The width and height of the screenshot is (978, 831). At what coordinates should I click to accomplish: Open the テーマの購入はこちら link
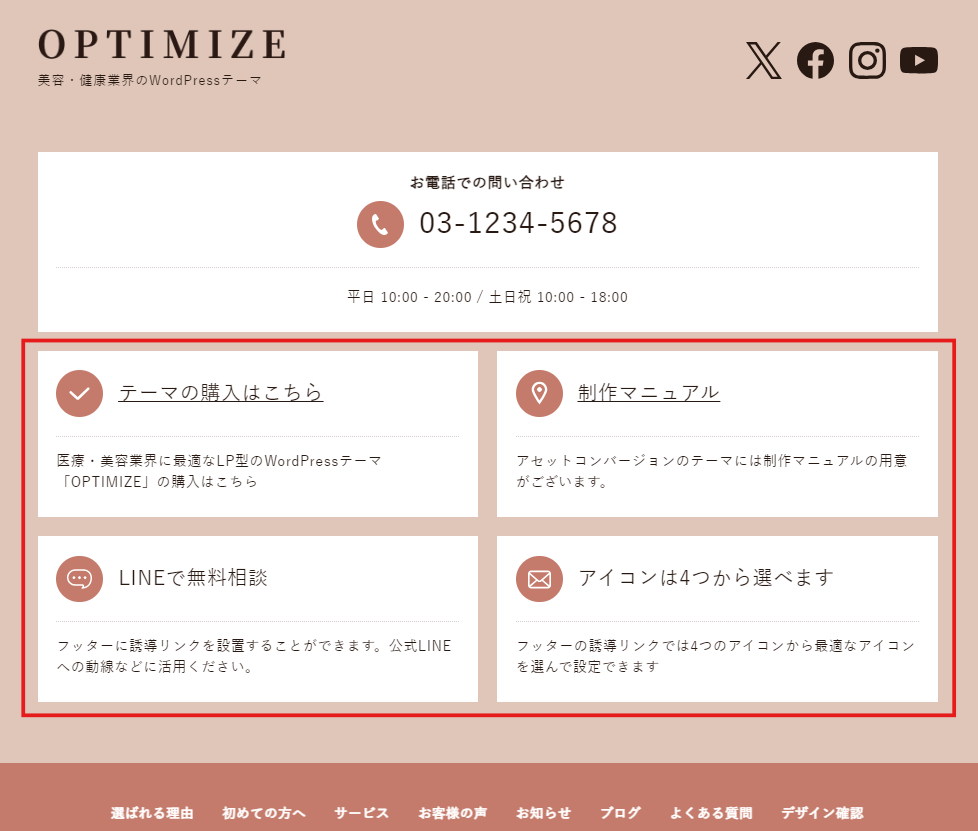221,392
